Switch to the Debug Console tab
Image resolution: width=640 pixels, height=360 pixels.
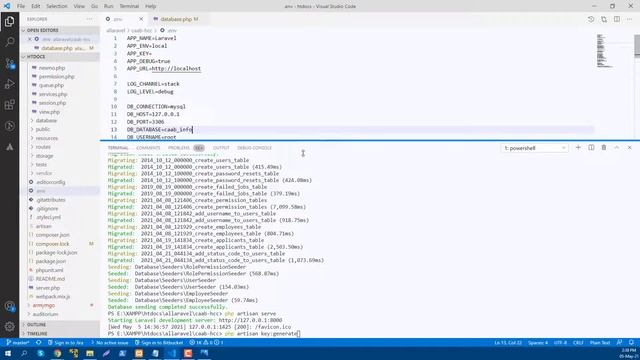click(x=254, y=148)
